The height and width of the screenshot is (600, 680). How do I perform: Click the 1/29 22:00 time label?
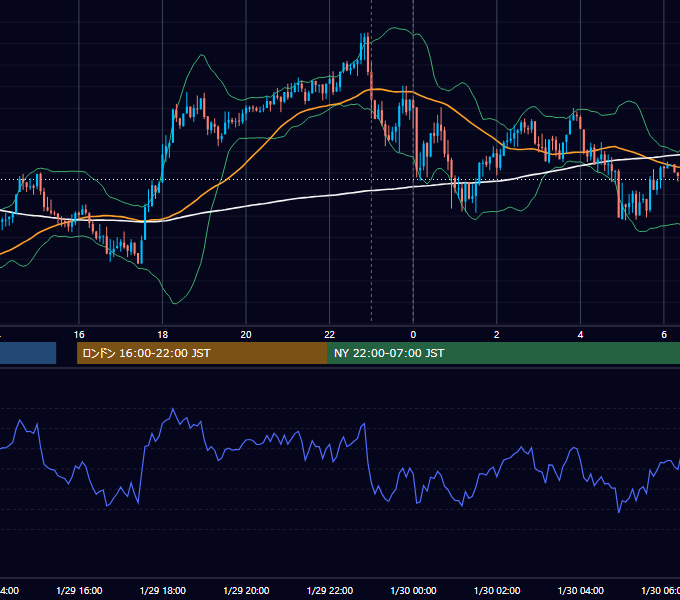click(330, 590)
